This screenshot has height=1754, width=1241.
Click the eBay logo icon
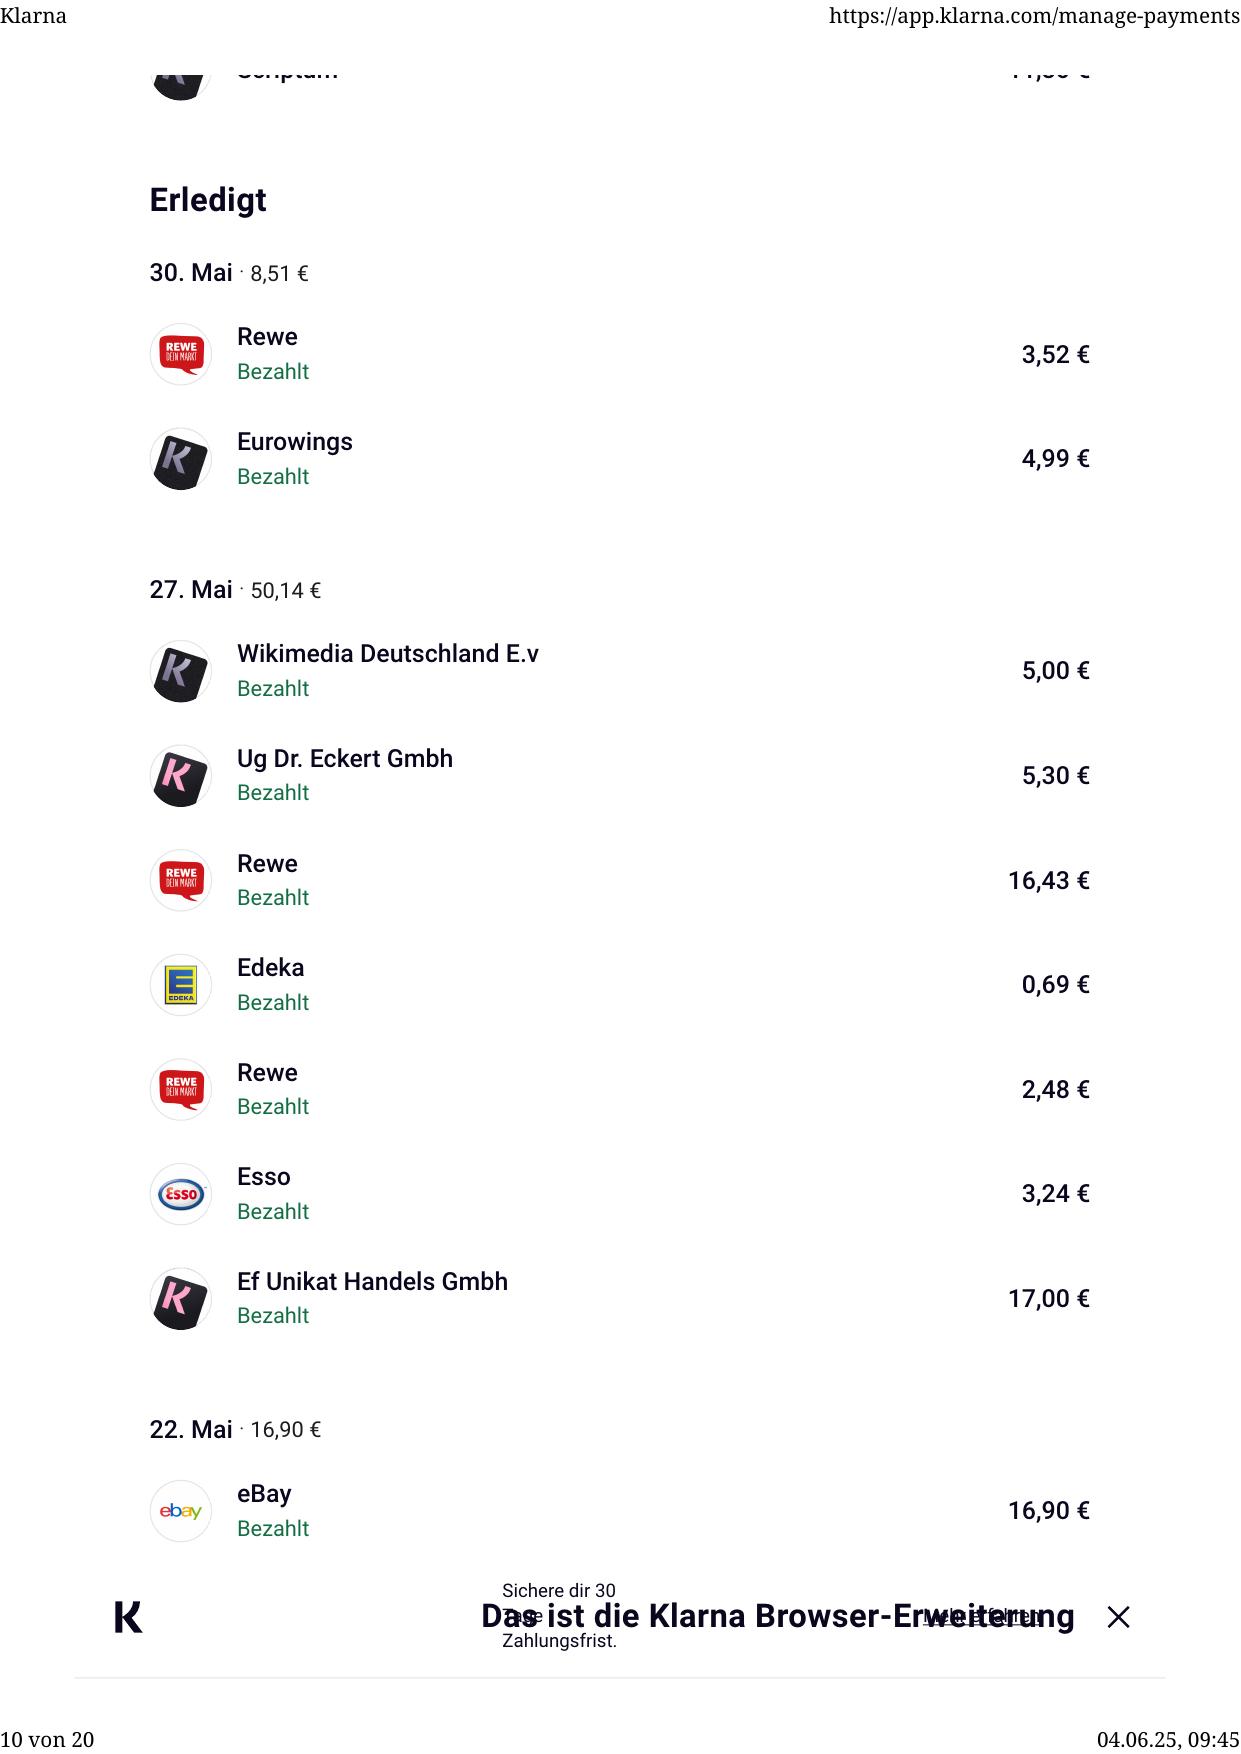[180, 1511]
